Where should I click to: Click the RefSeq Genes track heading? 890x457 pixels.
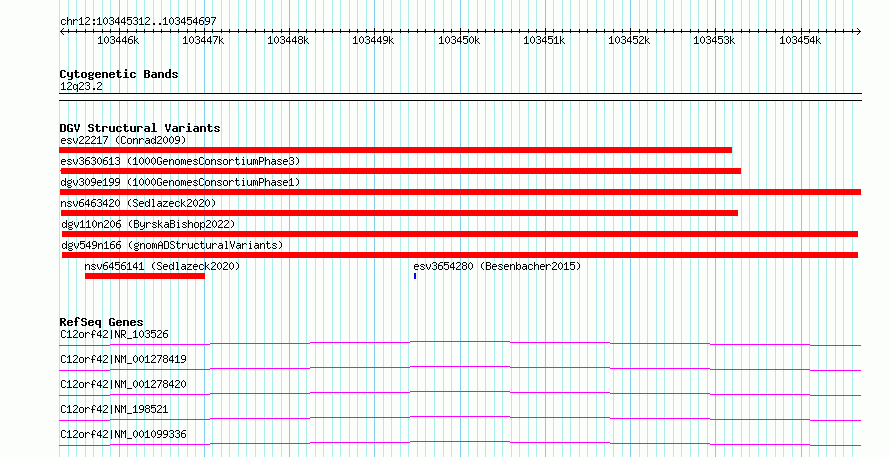(101, 322)
